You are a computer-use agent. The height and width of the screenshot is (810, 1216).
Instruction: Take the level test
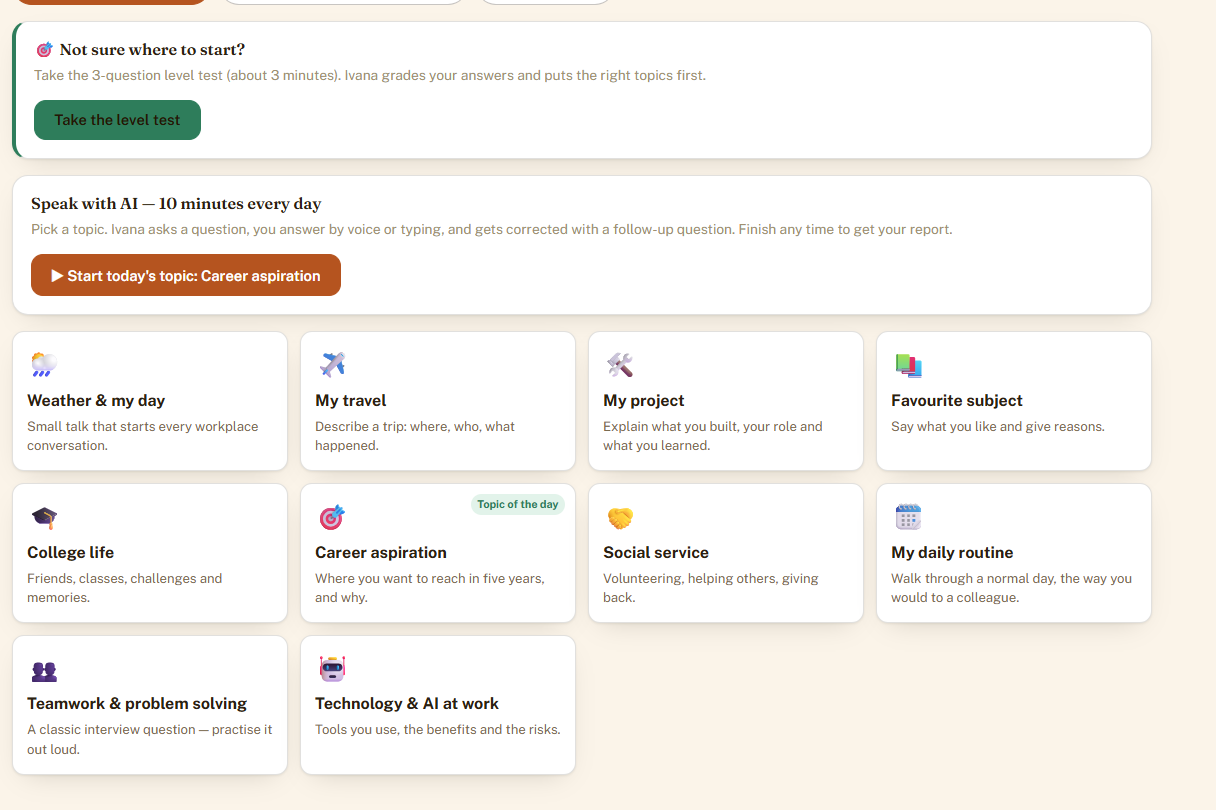117,120
